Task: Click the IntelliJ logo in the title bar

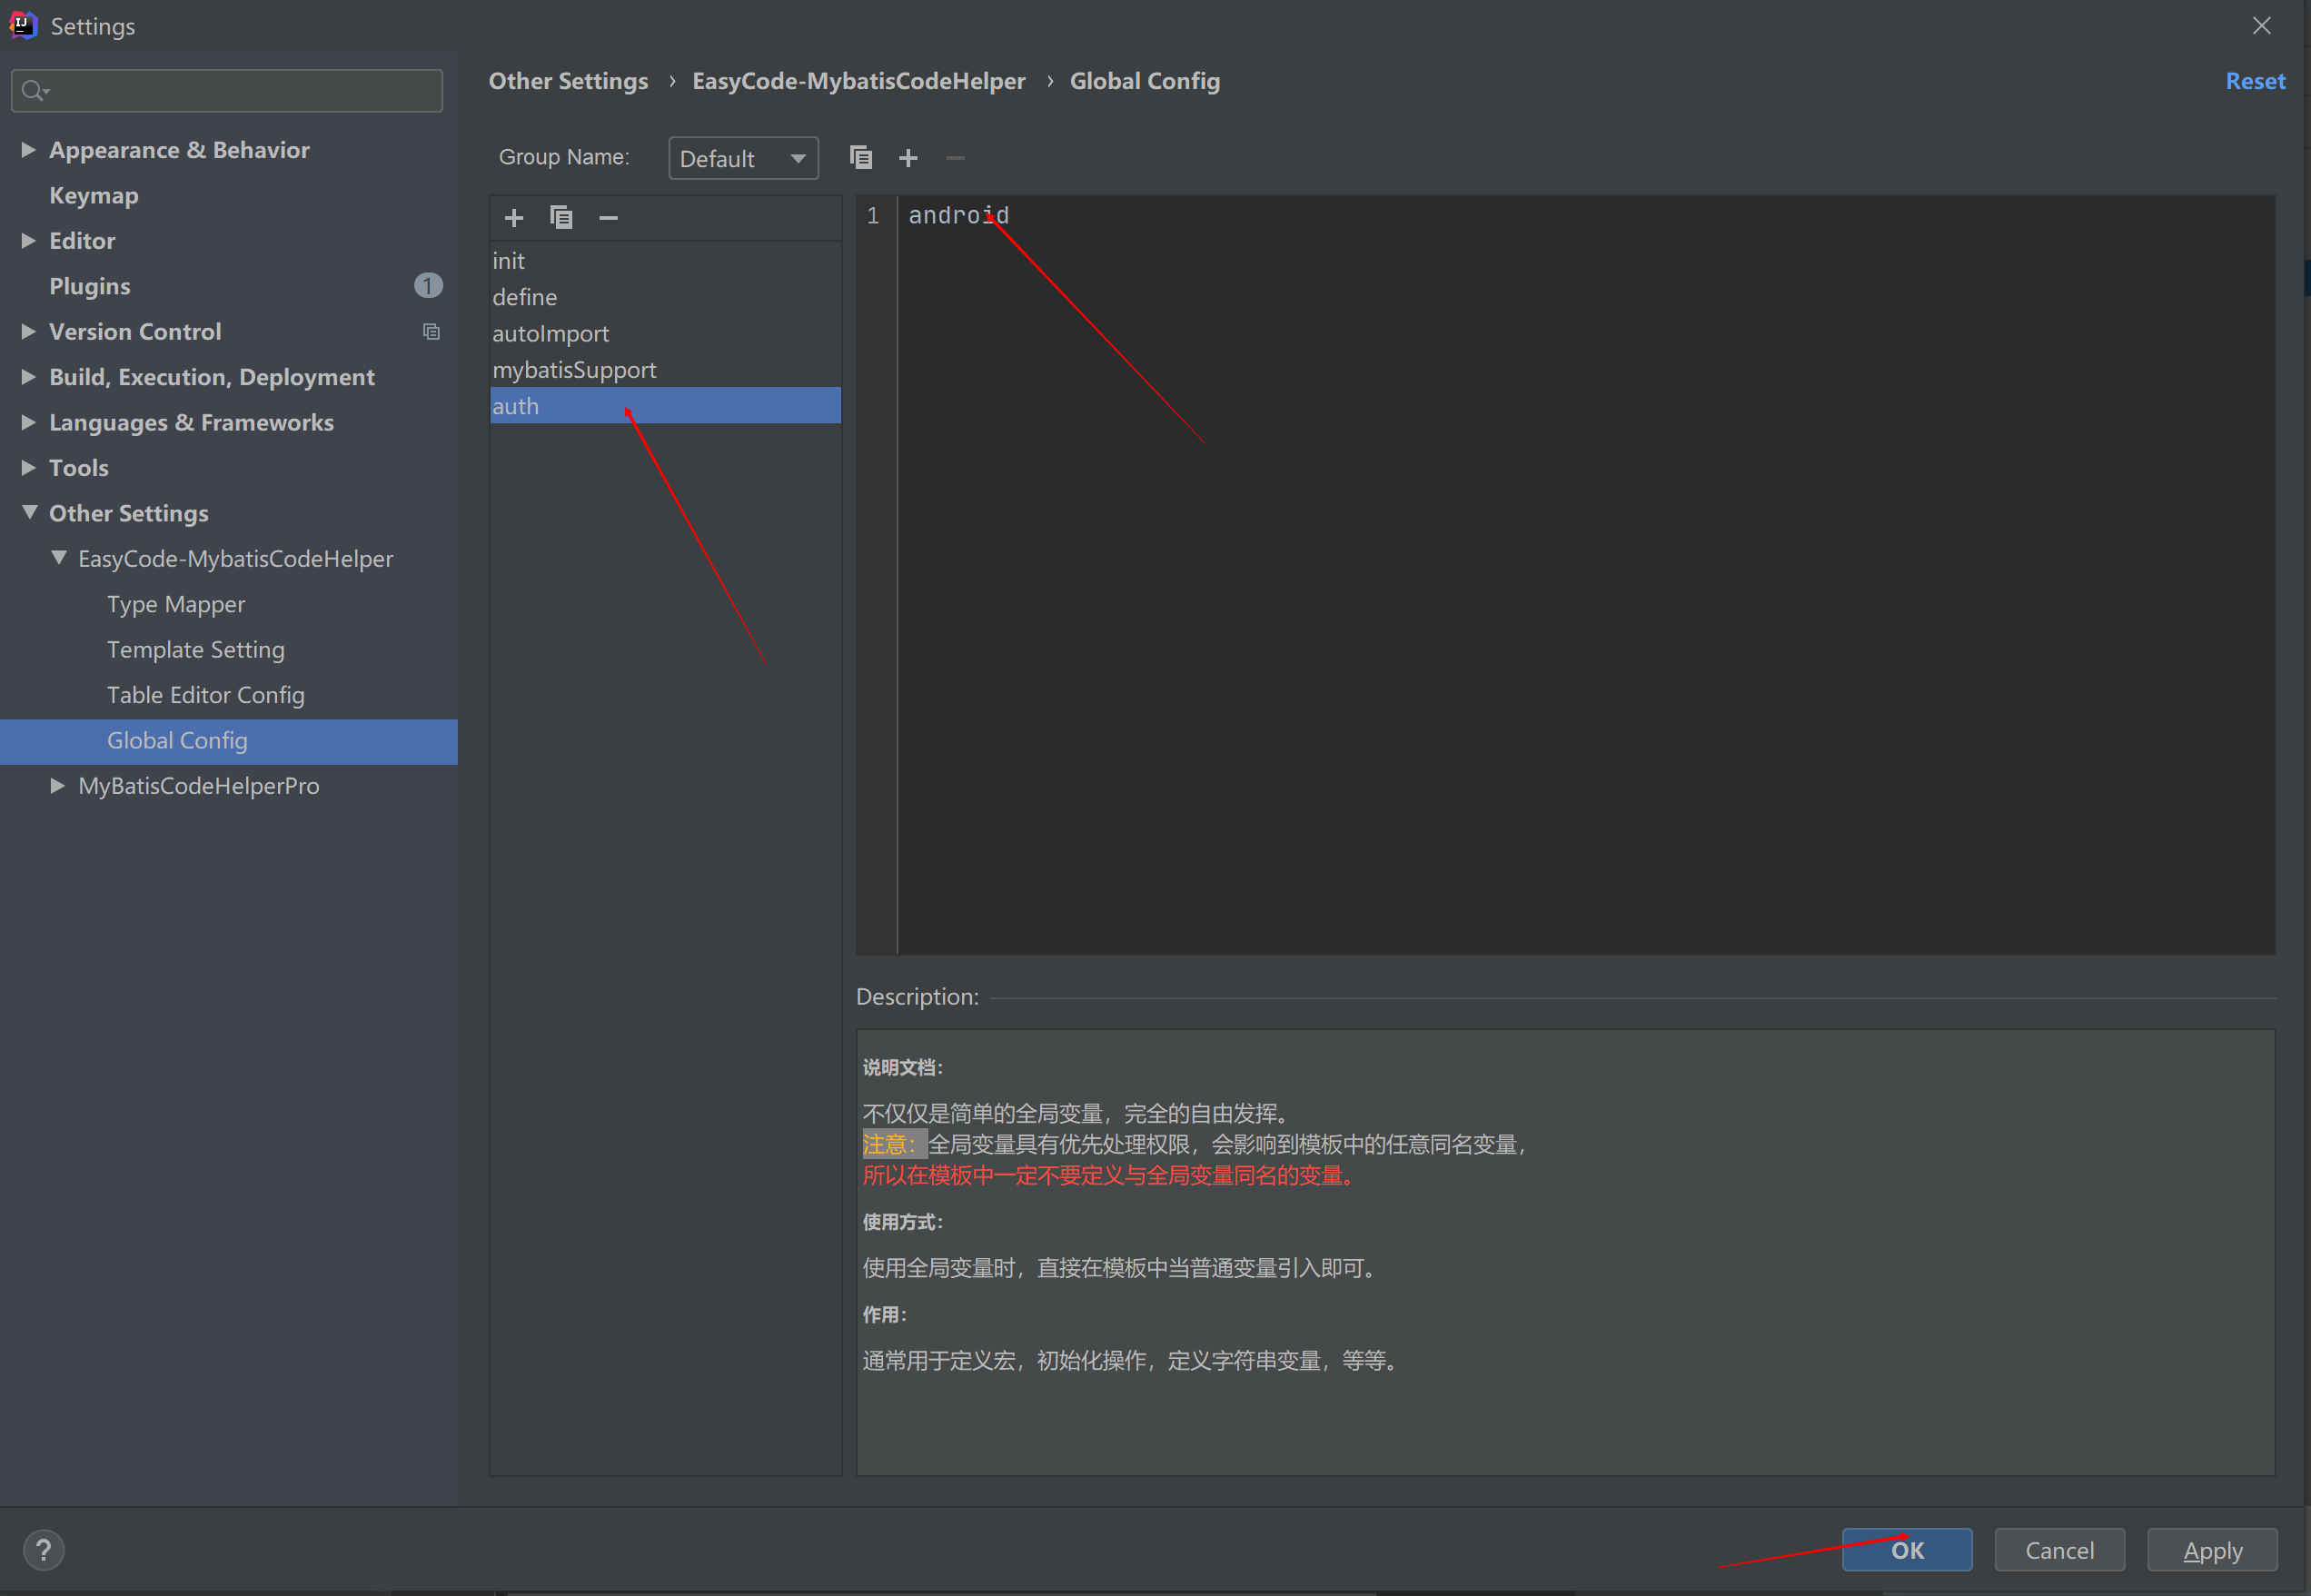Action: [22, 25]
